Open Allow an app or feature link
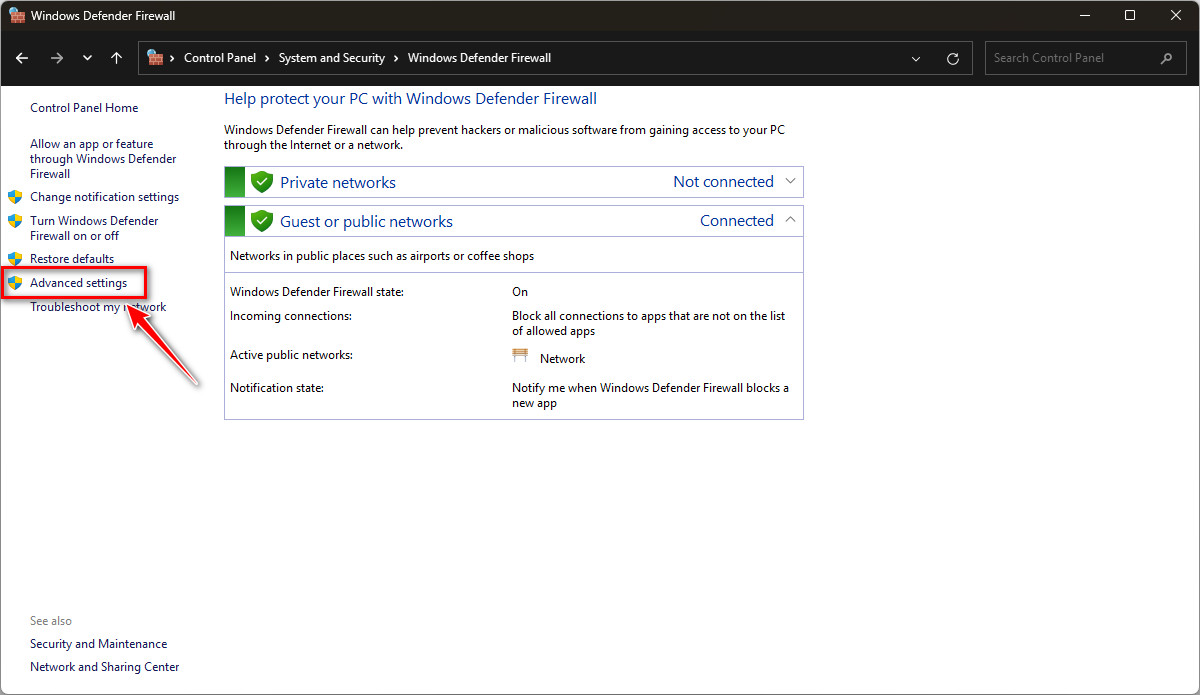This screenshot has width=1200, height=695. coord(103,159)
